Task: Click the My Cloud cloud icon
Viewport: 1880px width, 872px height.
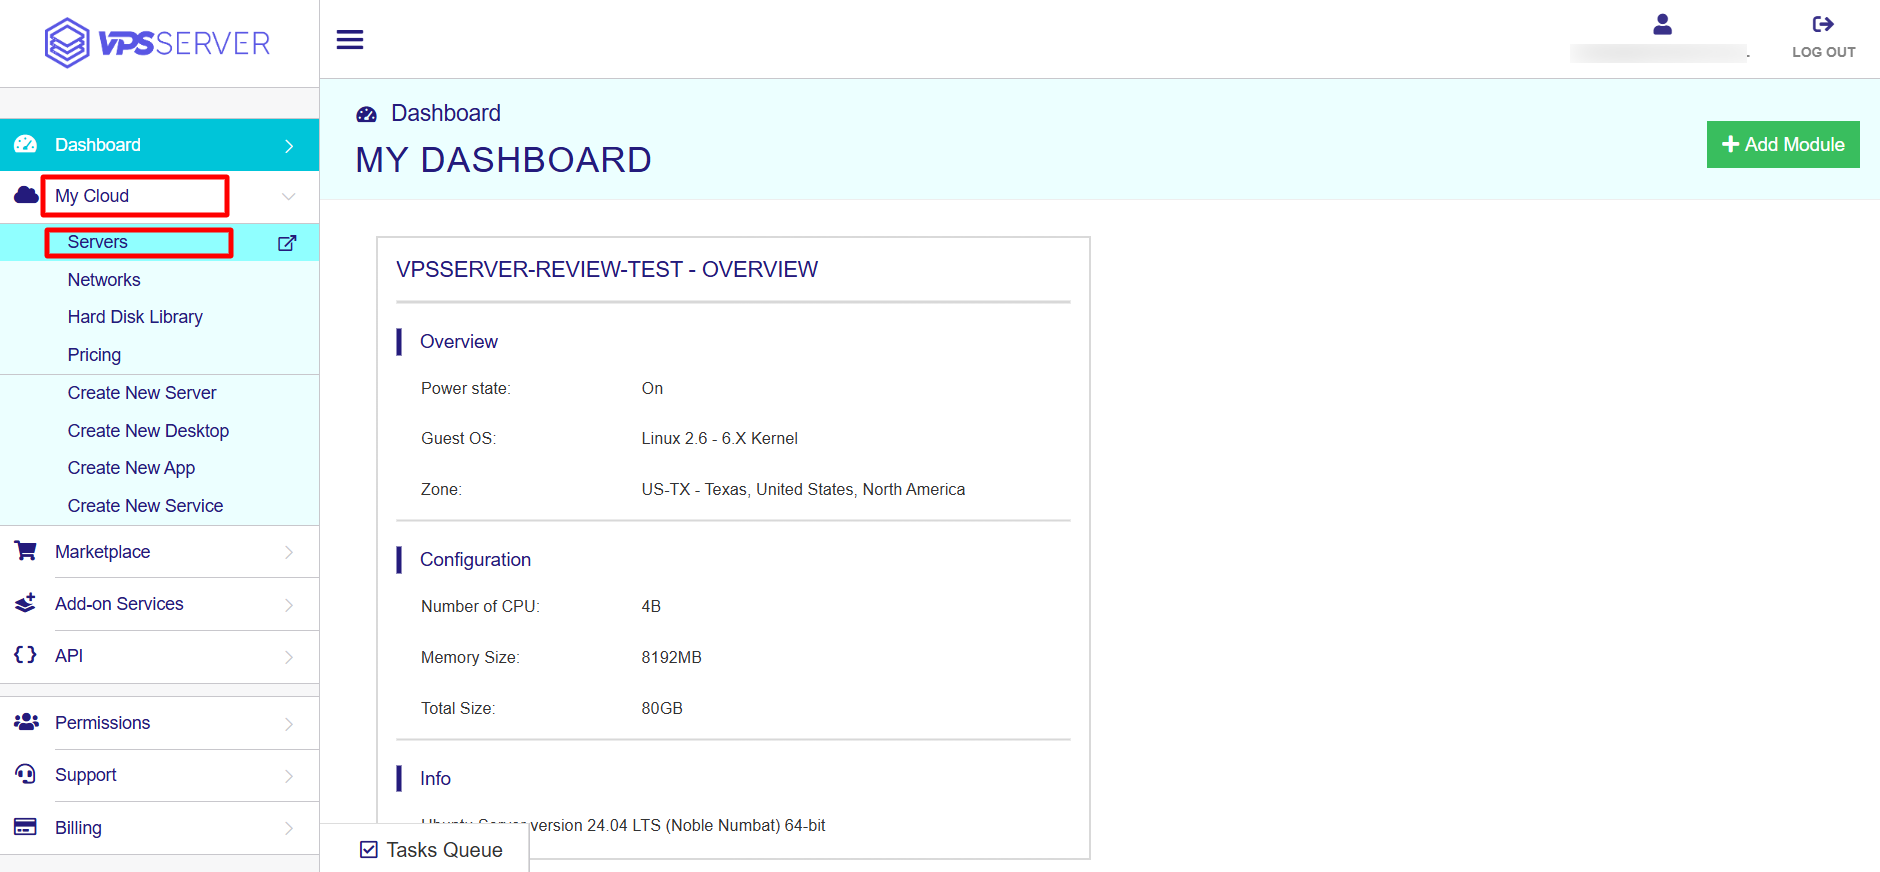Action: [x=26, y=195]
